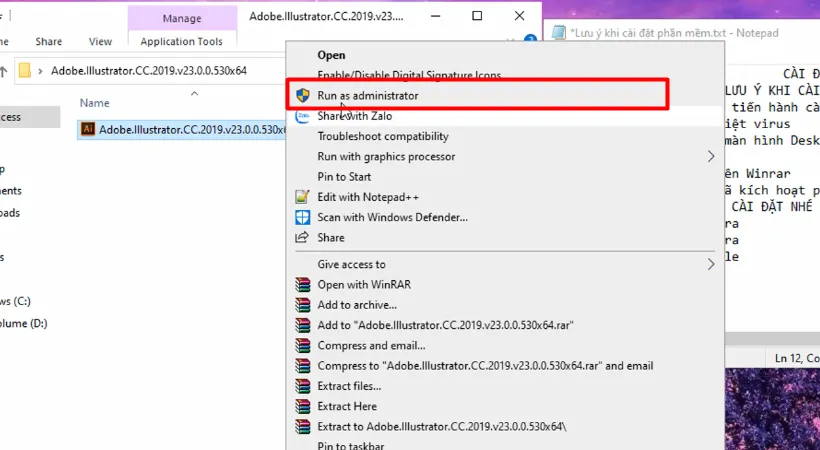Expand graphics processor submenu arrow
This screenshot has width=820, height=450.
711,156
